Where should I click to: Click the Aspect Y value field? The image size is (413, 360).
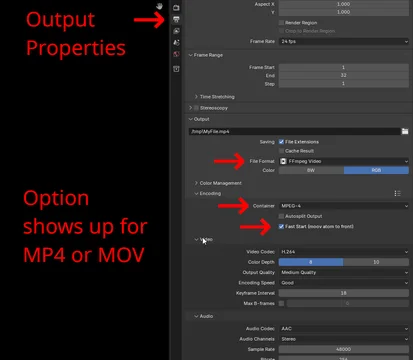click(x=344, y=12)
